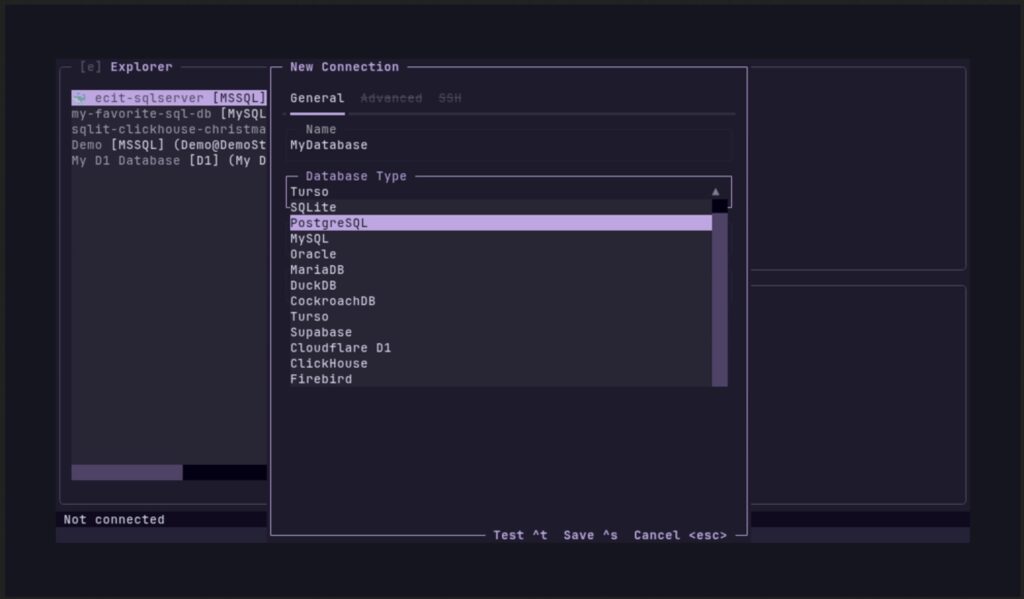The height and width of the screenshot is (599, 1024).
Task: Click the Explorer horizontal scrollbar thumb
Action: coord(126,472)
